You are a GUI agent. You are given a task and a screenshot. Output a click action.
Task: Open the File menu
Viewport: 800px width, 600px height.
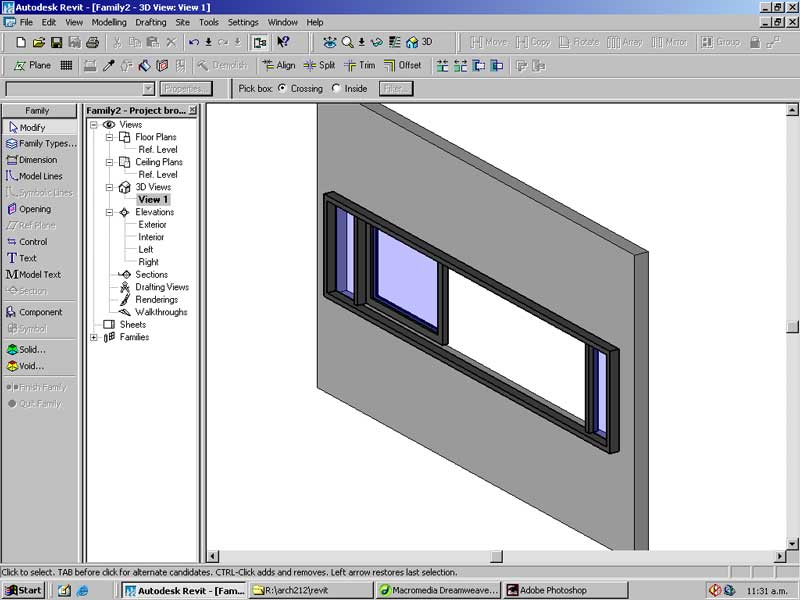pos(26,22)
